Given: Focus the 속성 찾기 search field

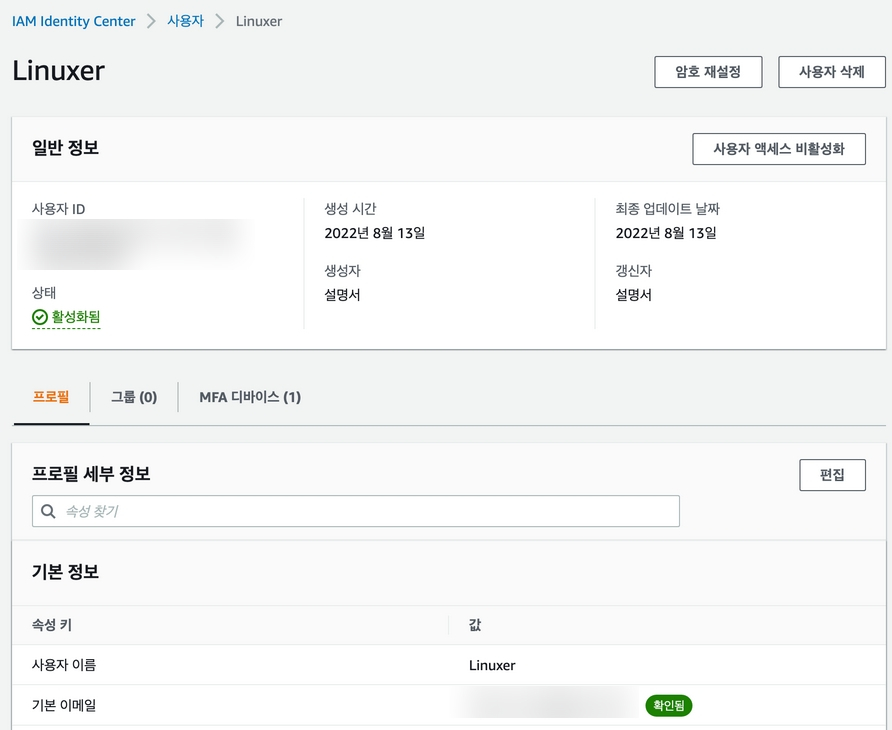Looking at the screenshot, I should click(x=368, y=511).
